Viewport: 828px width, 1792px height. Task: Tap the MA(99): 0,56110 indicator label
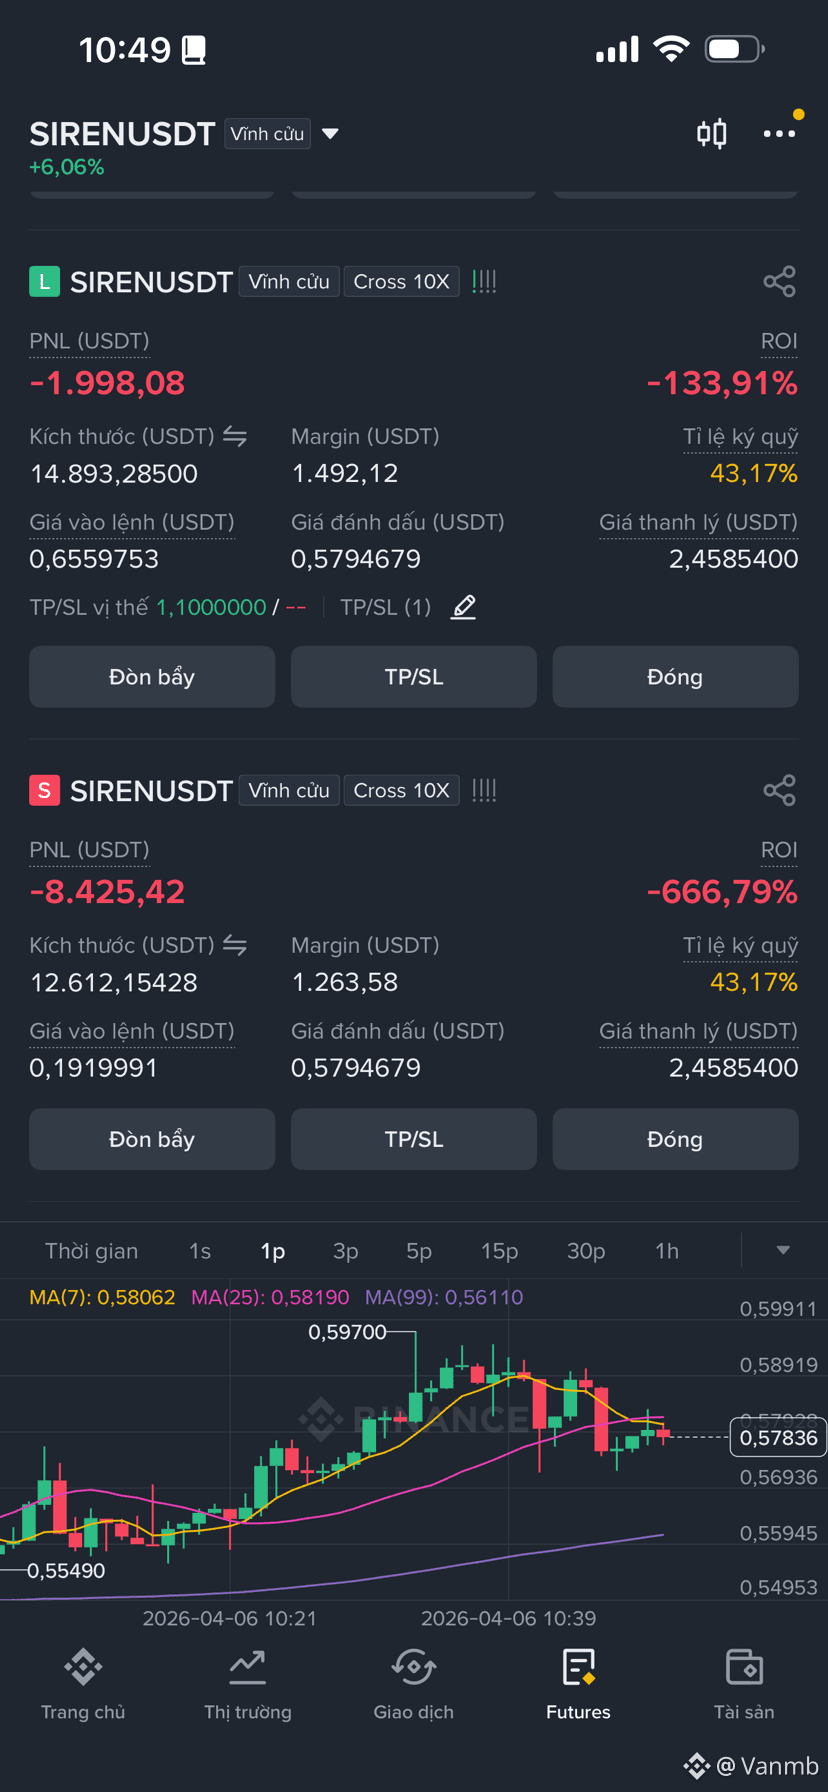444,1297
